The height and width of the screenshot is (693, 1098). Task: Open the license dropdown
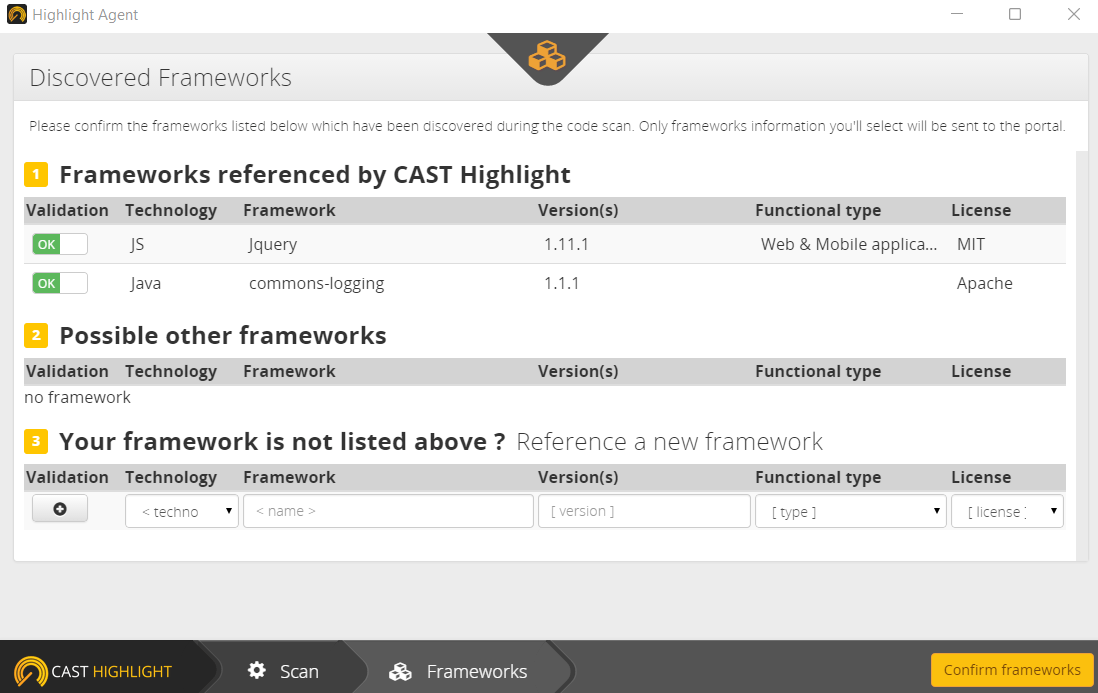[1007, 512]
